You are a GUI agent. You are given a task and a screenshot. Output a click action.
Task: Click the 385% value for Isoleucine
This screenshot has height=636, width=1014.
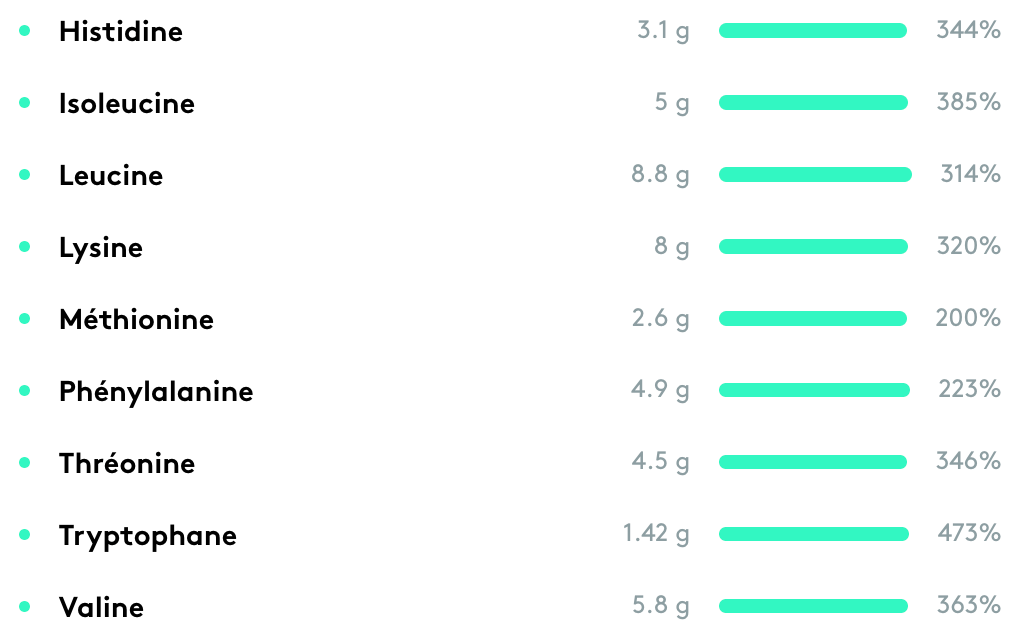click(x=968, y=103)
